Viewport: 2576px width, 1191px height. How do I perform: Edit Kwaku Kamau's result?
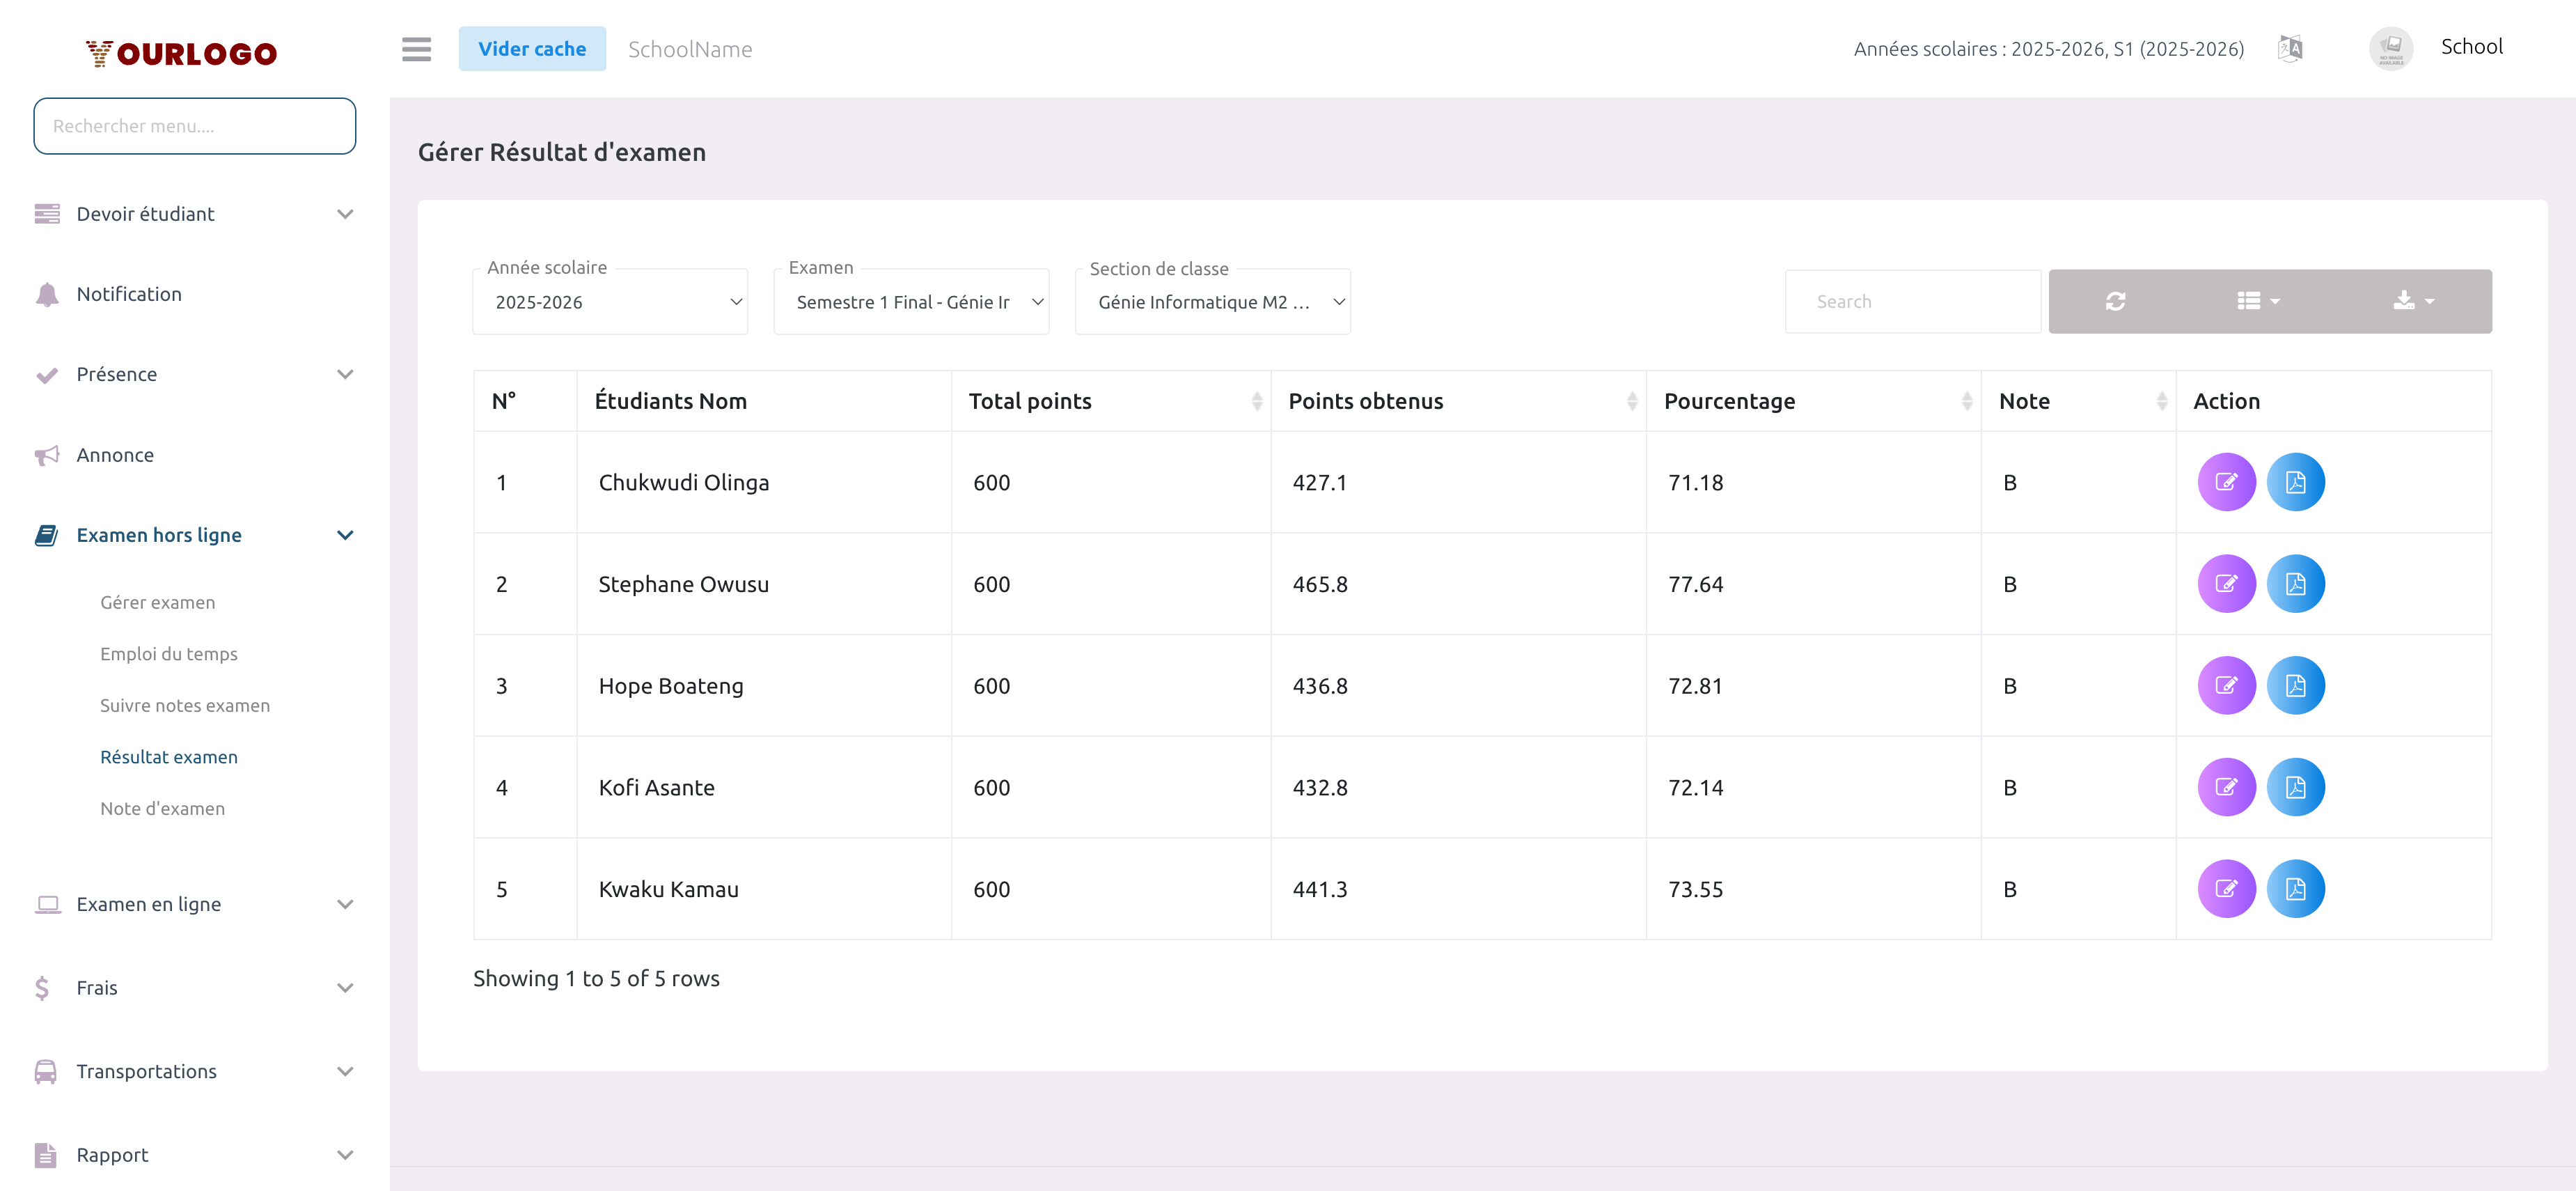[2225, 889]
